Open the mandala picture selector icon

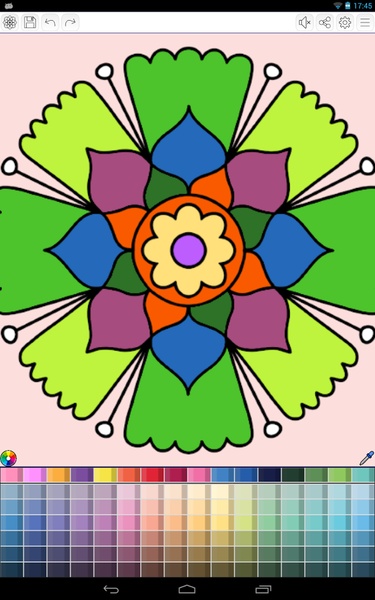pos(10,22)
